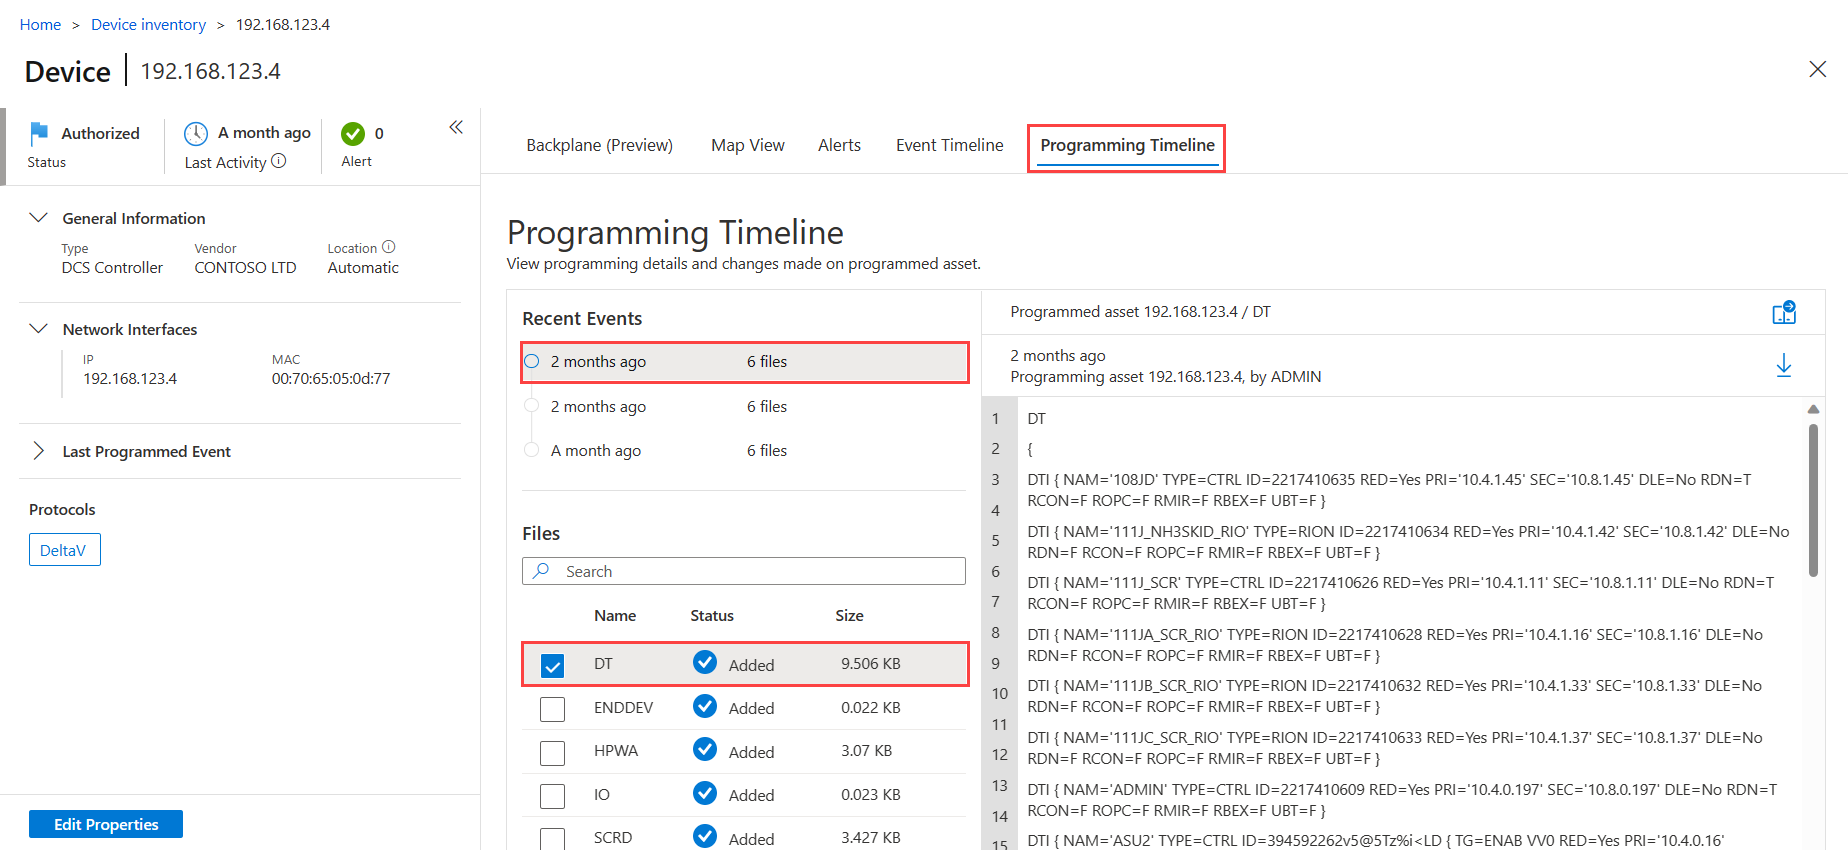Click the 9.506 KB size cell

(871, 663)
